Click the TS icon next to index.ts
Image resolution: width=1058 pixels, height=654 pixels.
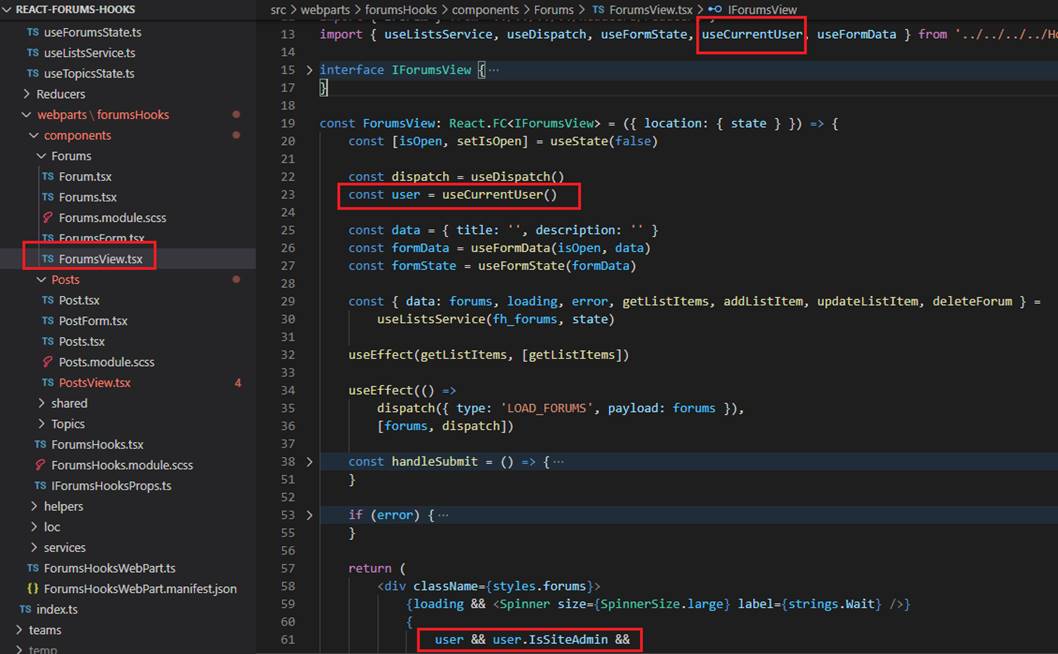[x=26, y=610]
